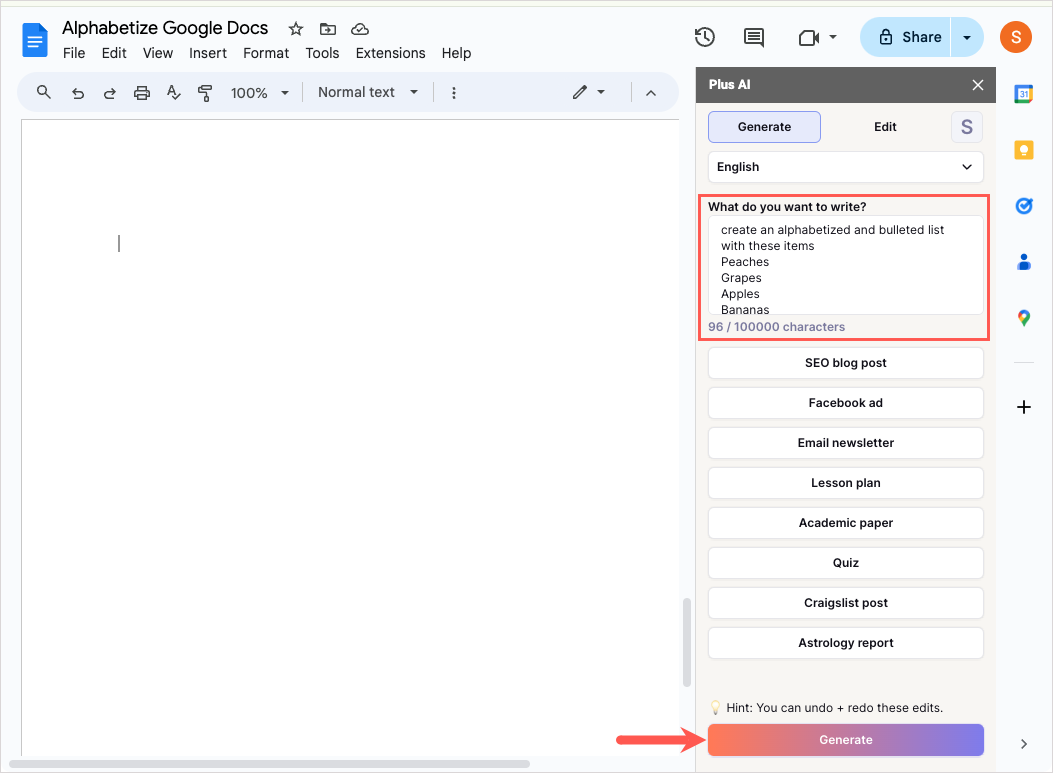This screenshot has height=773, width=1053.
Task: Choose the Craigslist post template
Action: click(x=845, y=603)
